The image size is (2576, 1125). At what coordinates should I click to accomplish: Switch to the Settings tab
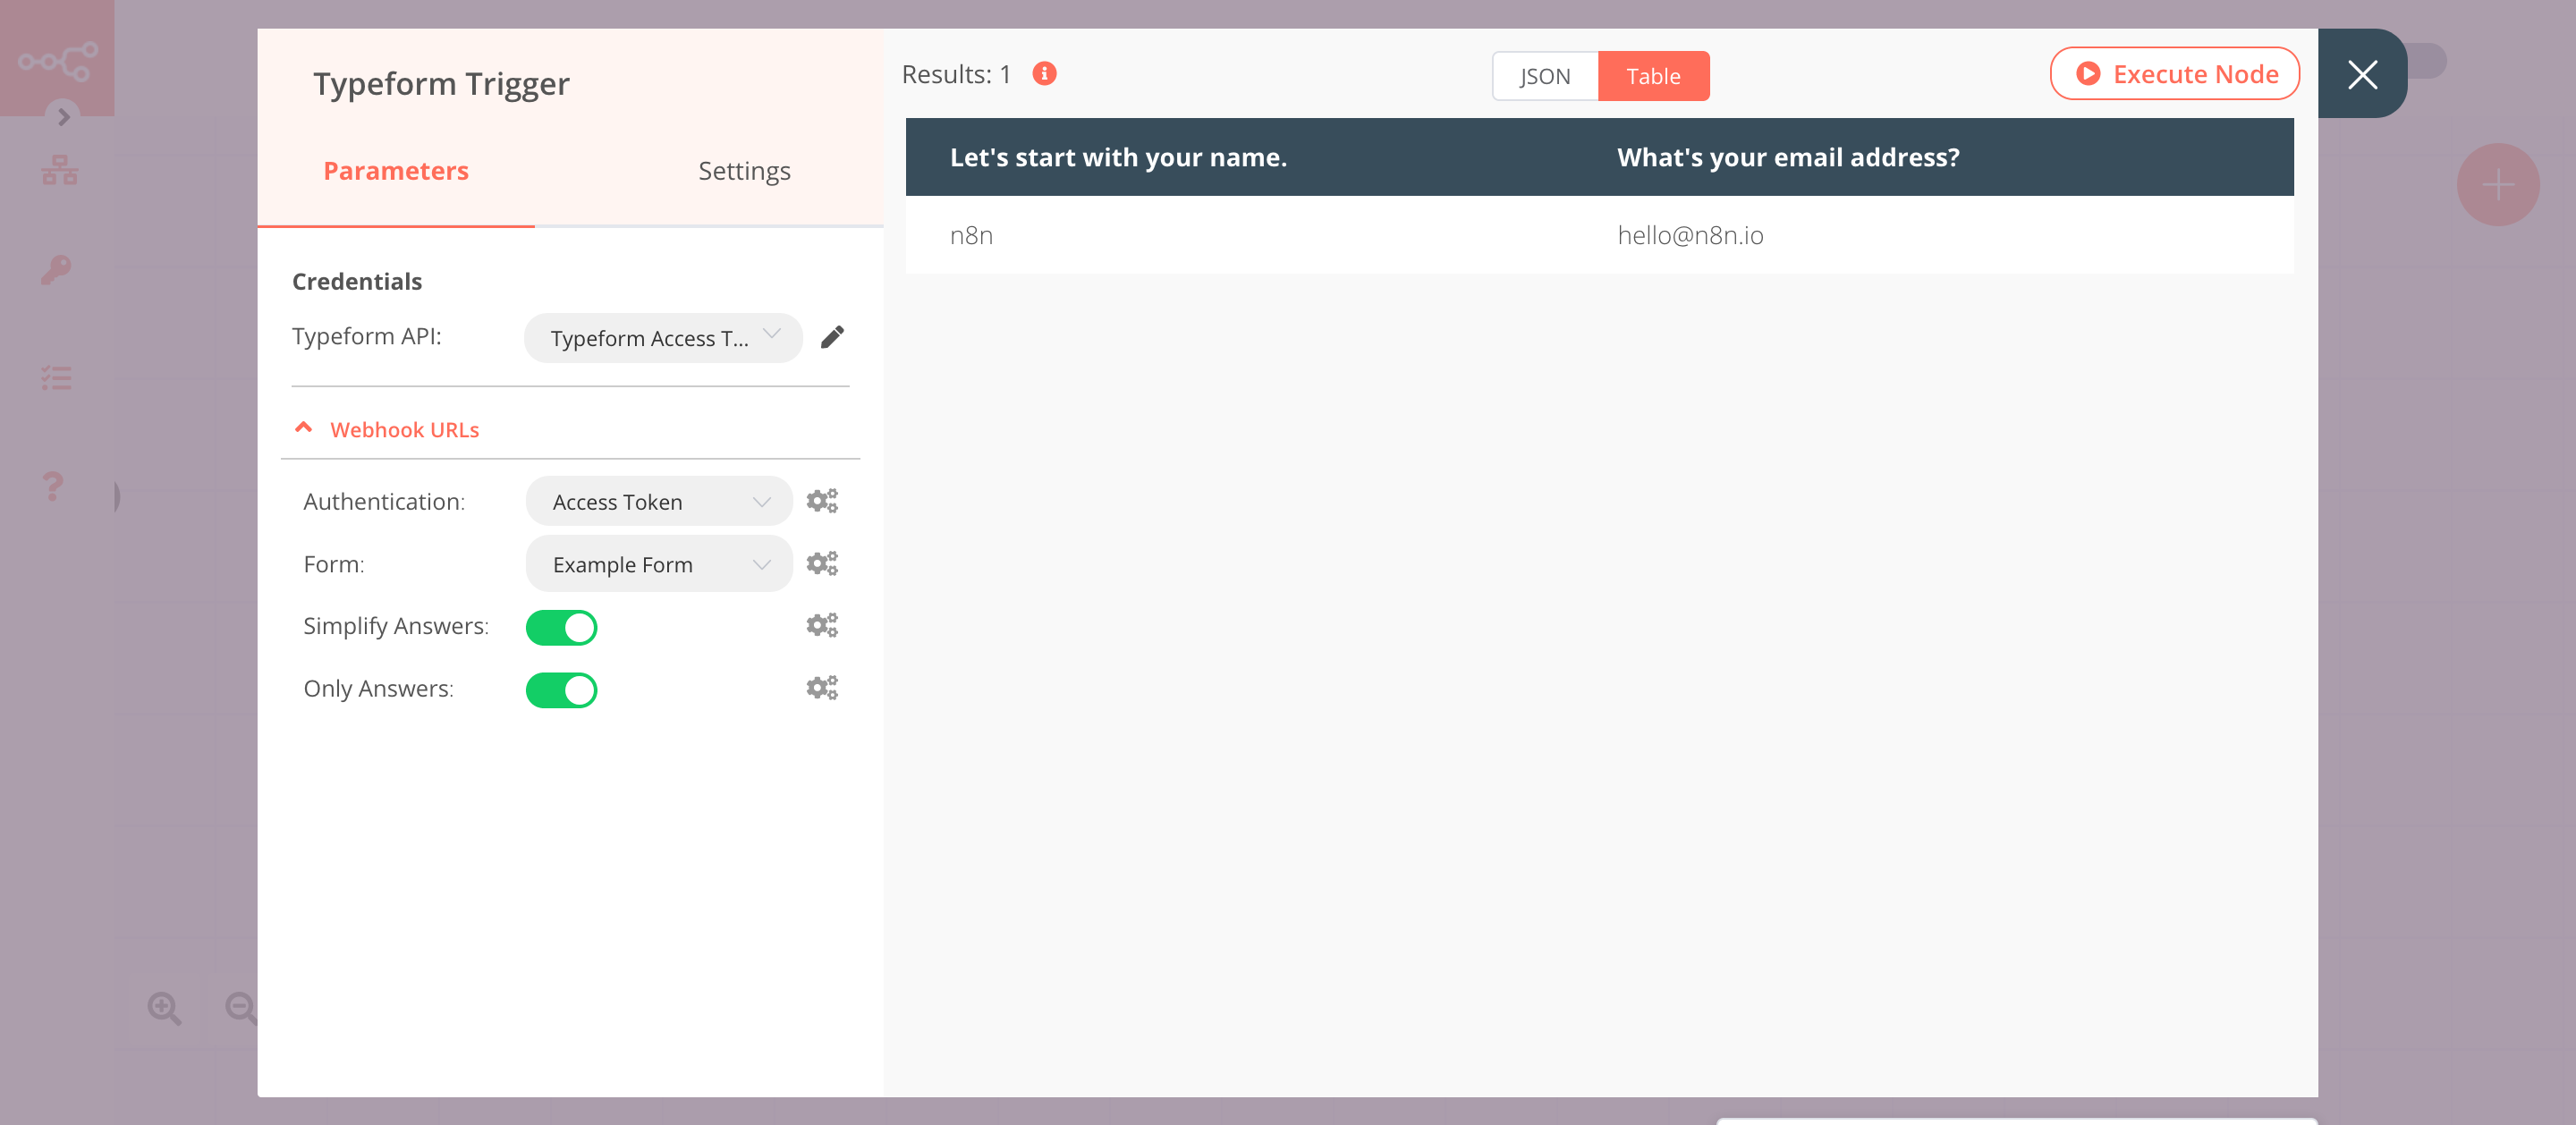(x=744, y=170)
